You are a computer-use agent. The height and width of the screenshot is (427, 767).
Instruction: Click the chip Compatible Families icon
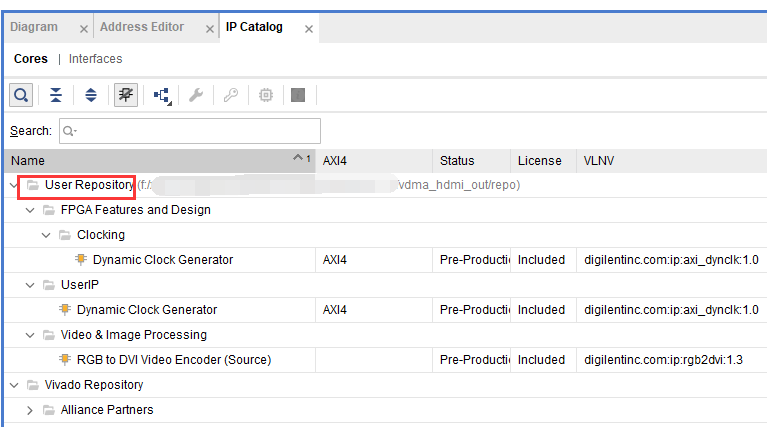266,95
